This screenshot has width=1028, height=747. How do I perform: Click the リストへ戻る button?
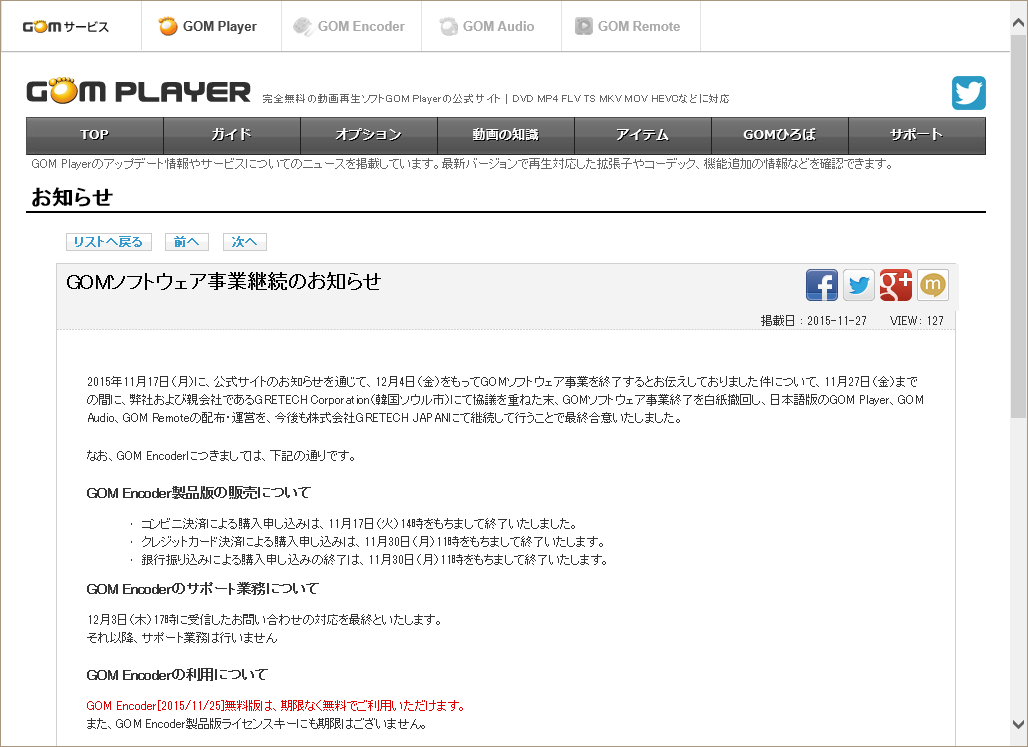point(108,241)
